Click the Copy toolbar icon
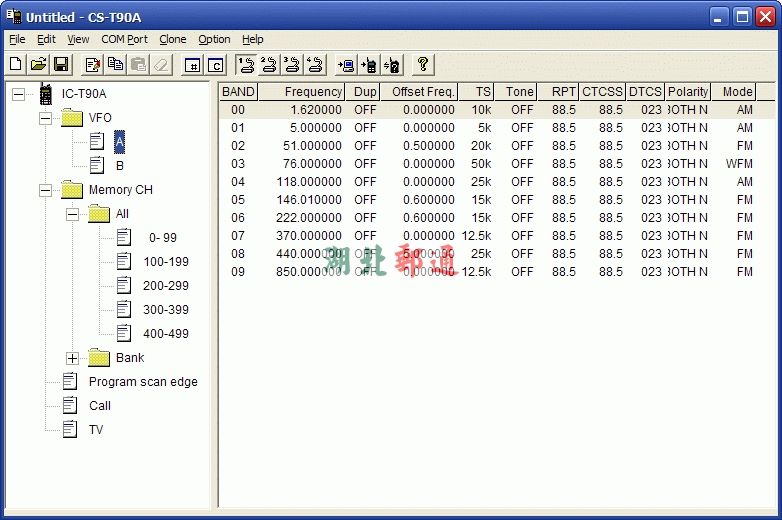Screen dimensions: 782x520 (x=116, y=65)
